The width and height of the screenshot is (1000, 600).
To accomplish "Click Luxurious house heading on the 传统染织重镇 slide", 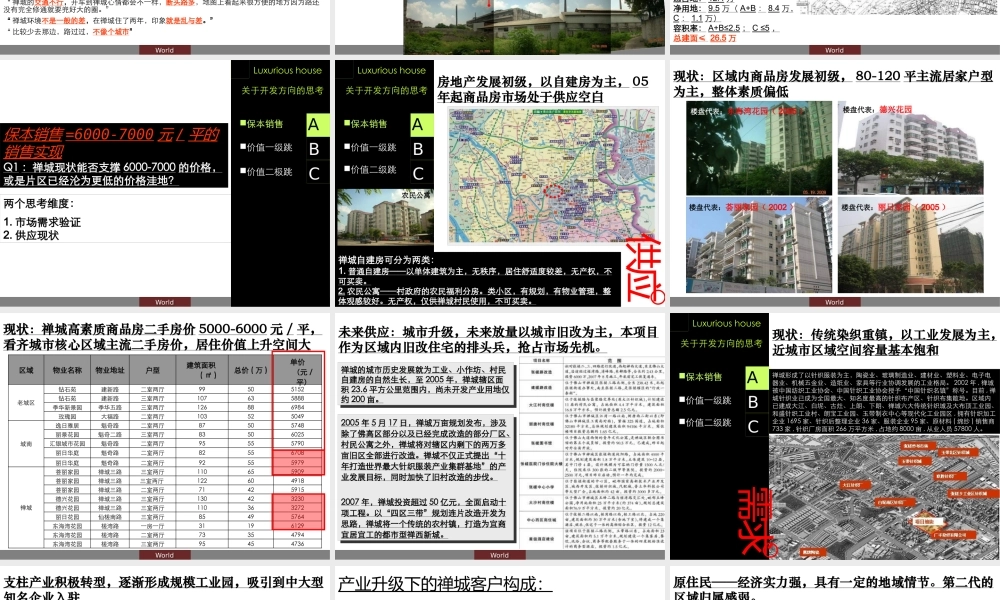I will pyautogui.click(x=726, y=324).
